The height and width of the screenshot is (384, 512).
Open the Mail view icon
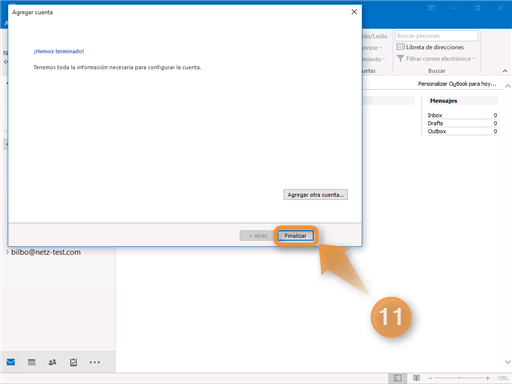pyautogui.click(x=11, y=362)
